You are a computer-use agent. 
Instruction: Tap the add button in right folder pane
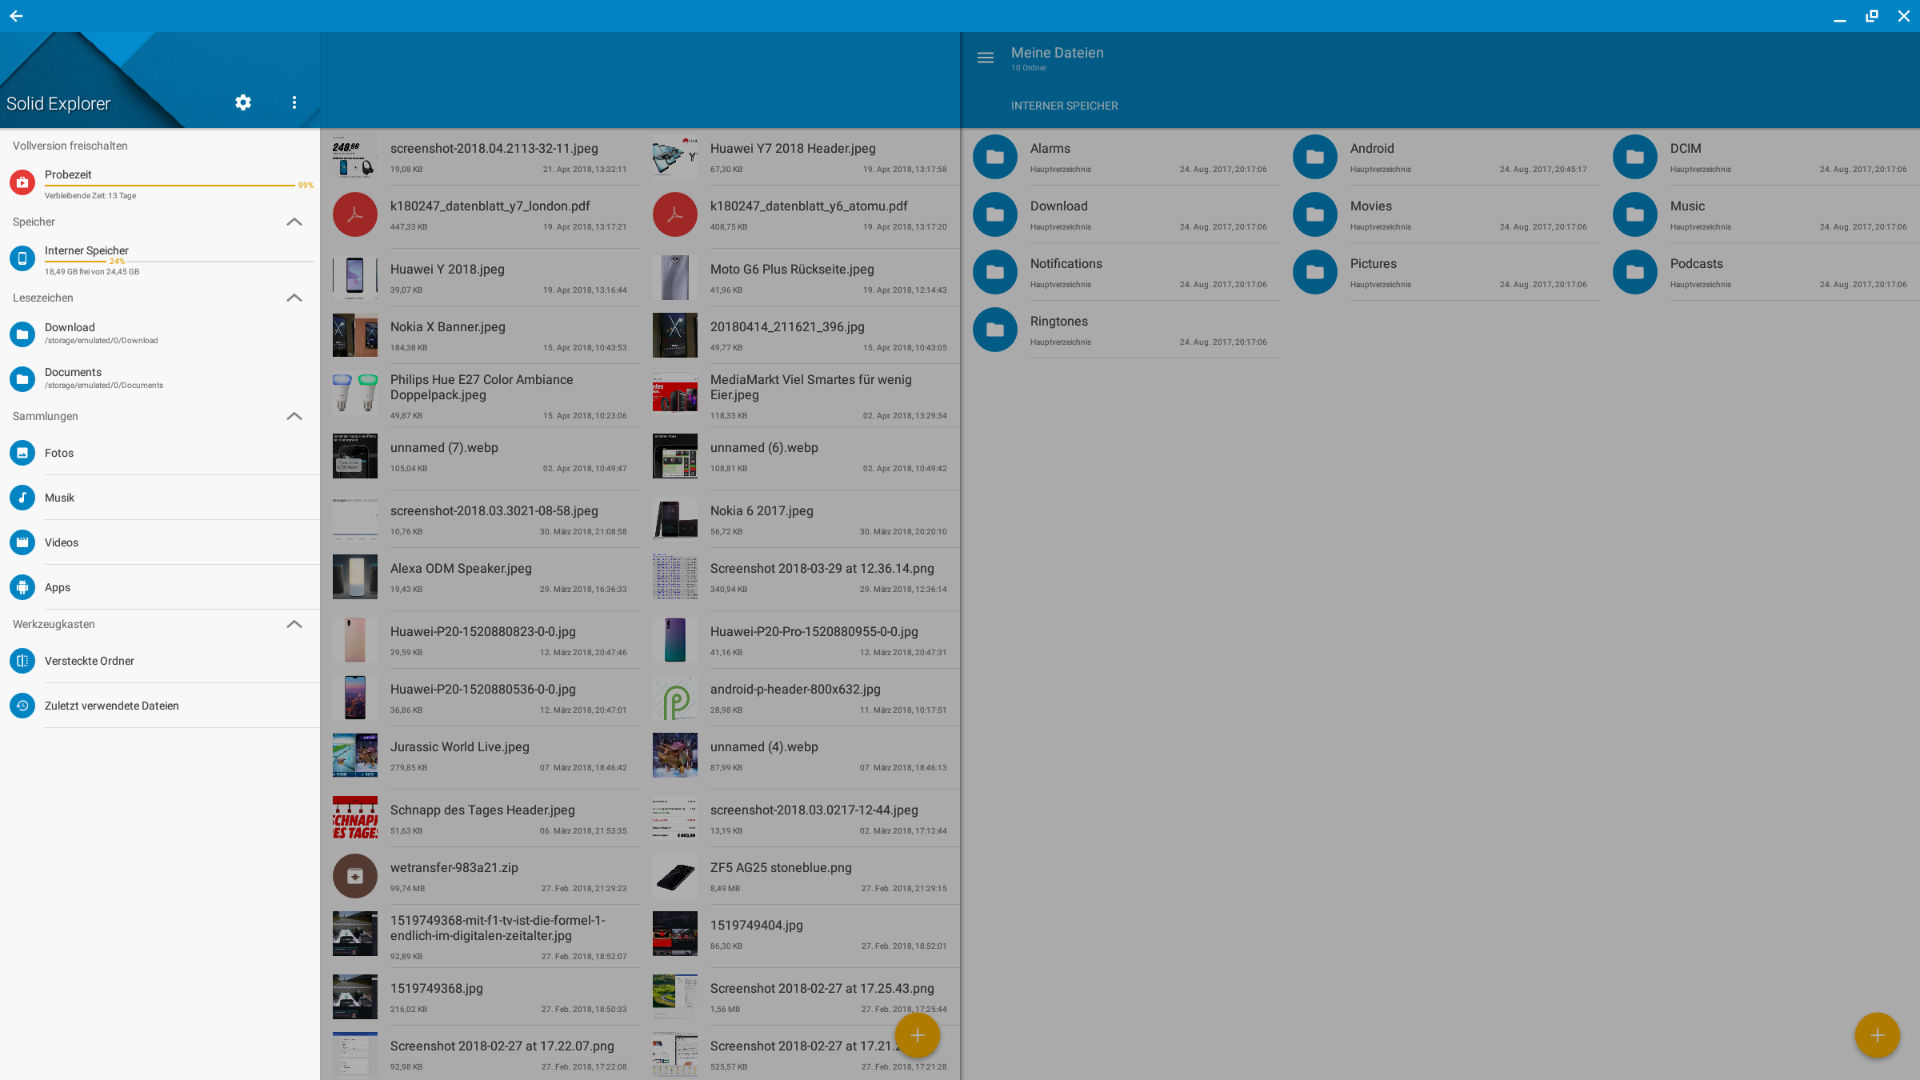(1877, 1036)
